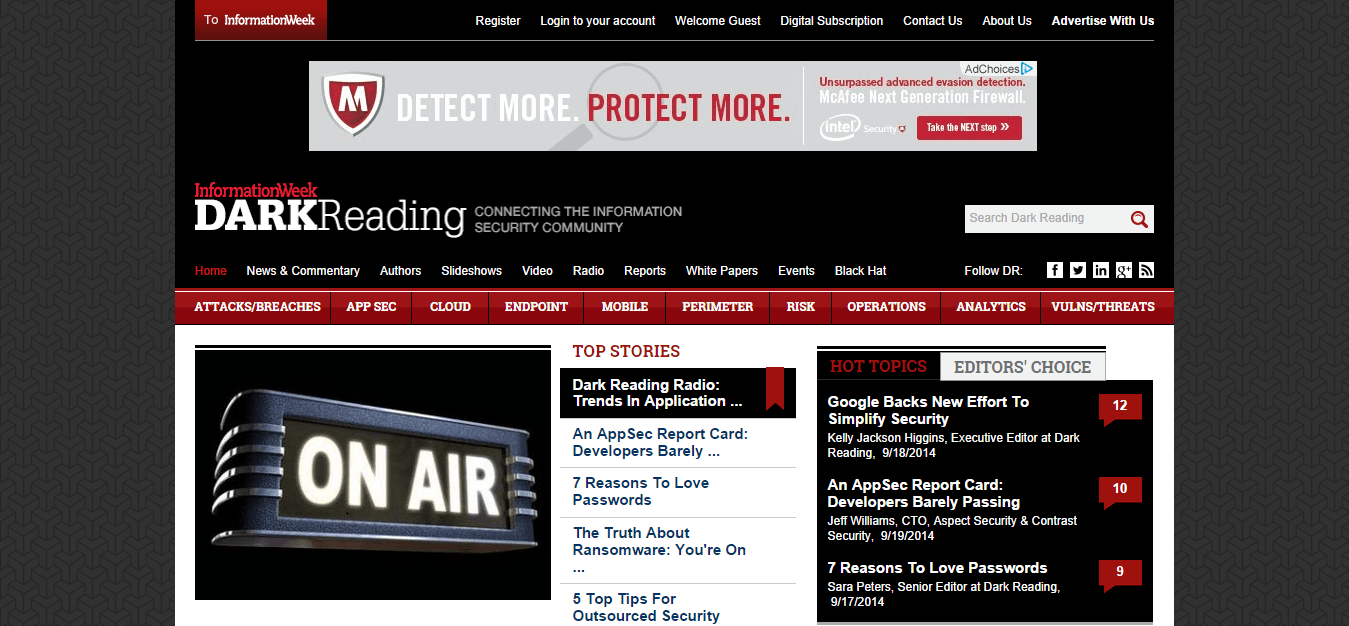The width and height of the screenshot is (1349, 626).
Task: Open The Truth About Ransomware story
Action: pyautogui.click(x=660, y=550)
